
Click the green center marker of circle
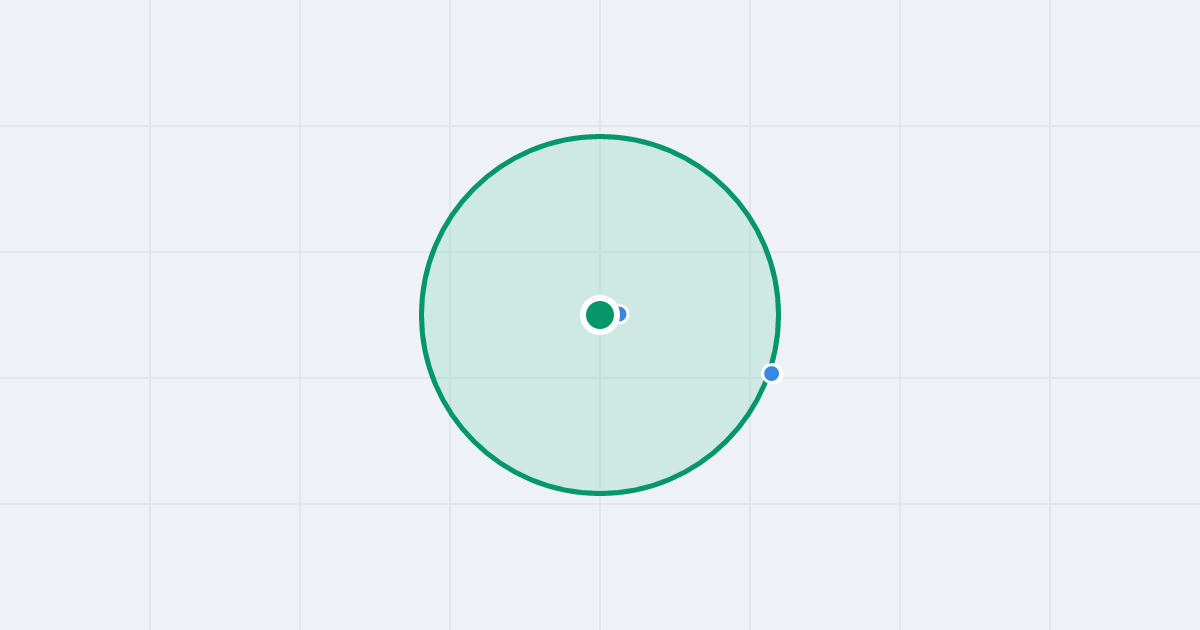coord(600,315)
